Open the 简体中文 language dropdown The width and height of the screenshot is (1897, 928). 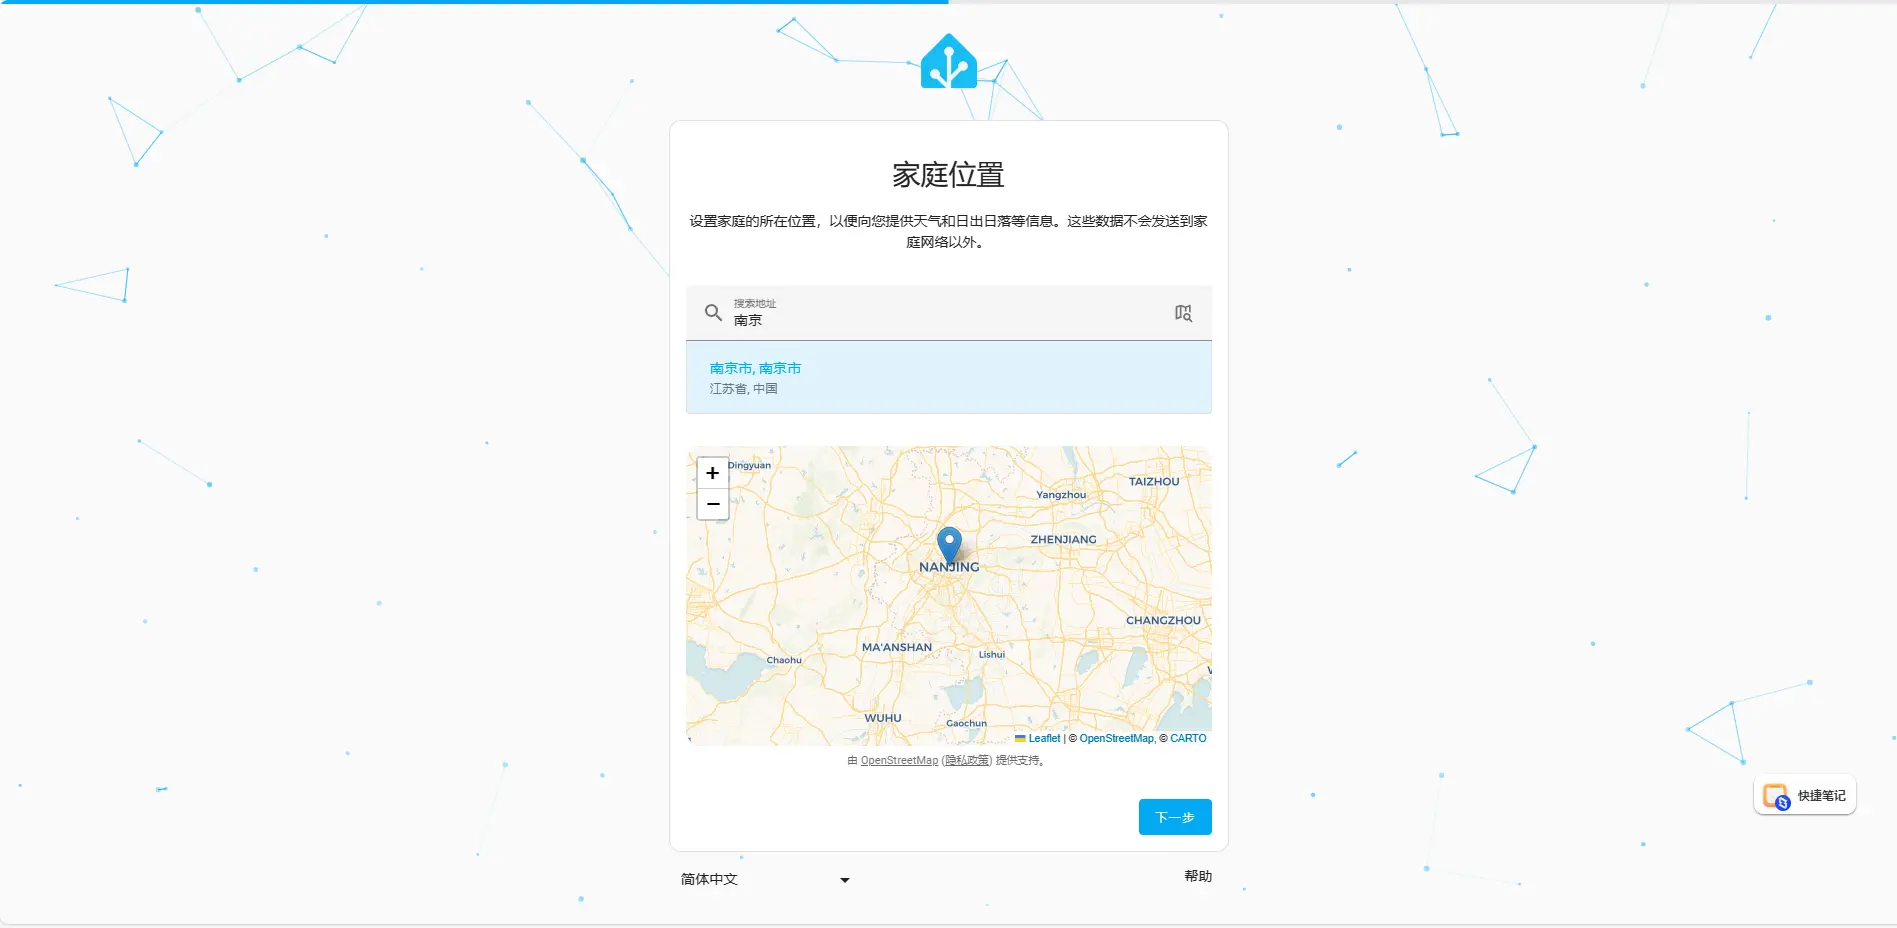[765, 880]
